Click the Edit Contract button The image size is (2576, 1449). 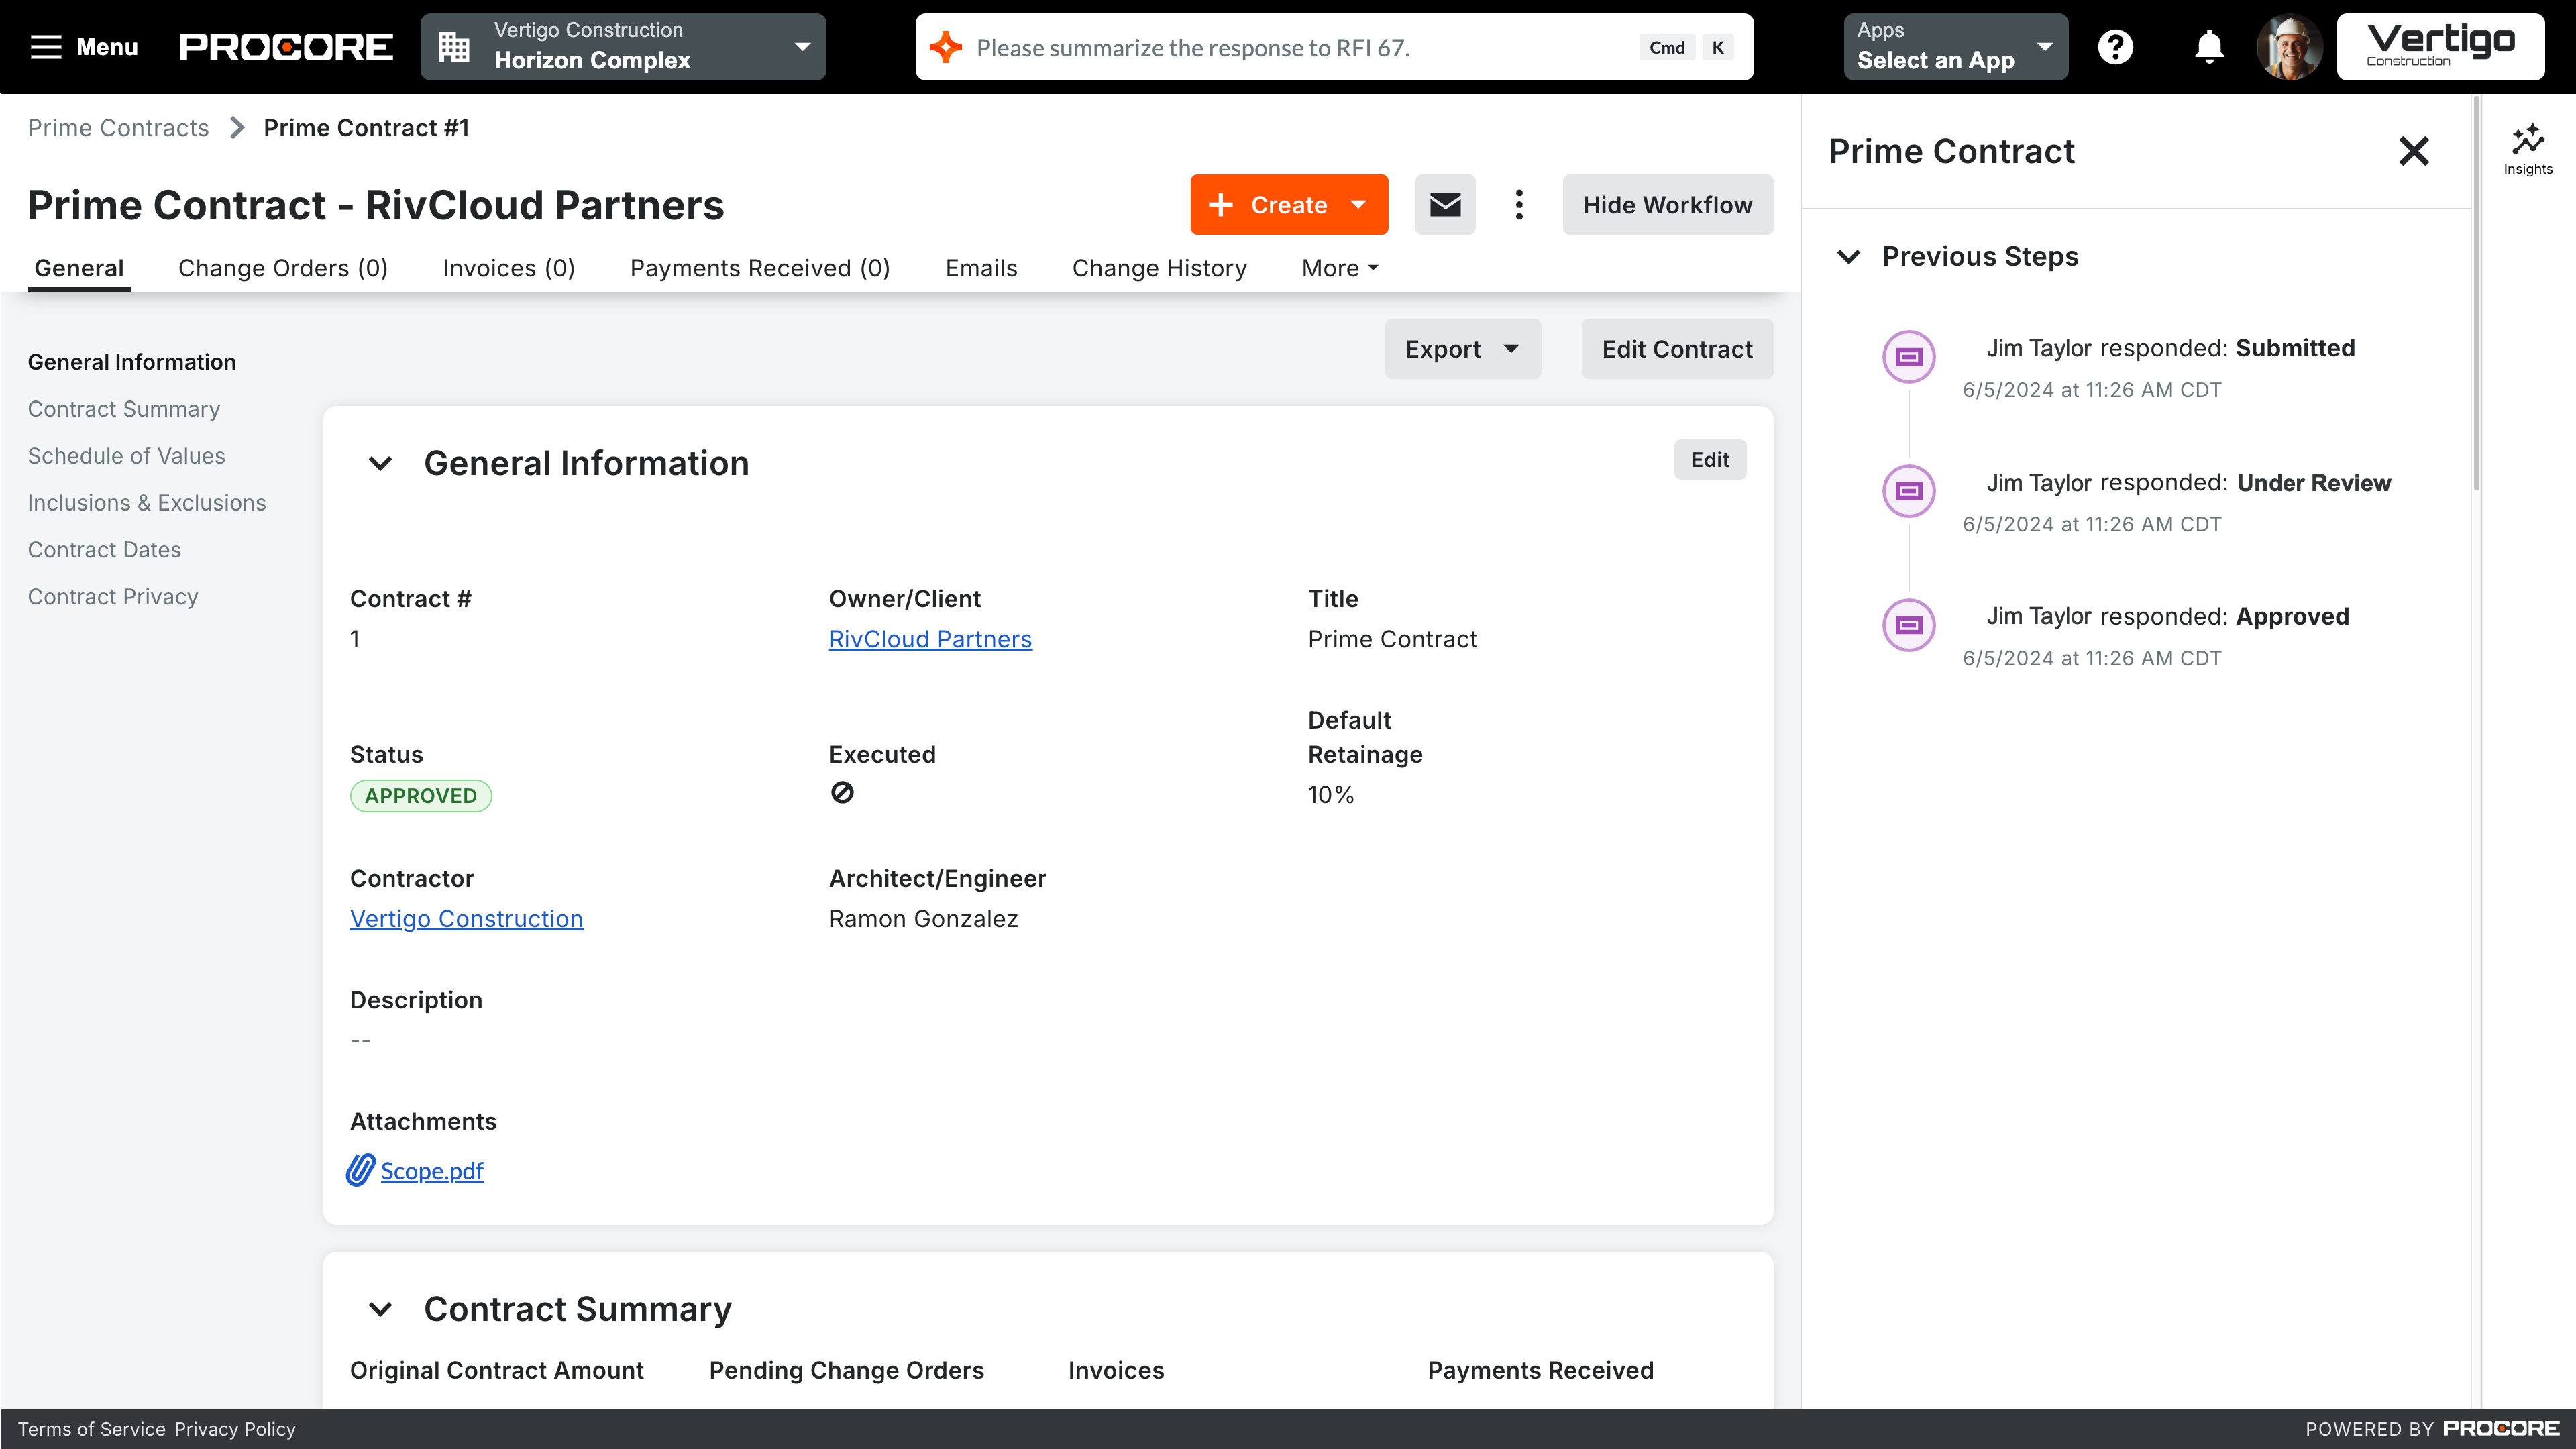[1677, 349]
